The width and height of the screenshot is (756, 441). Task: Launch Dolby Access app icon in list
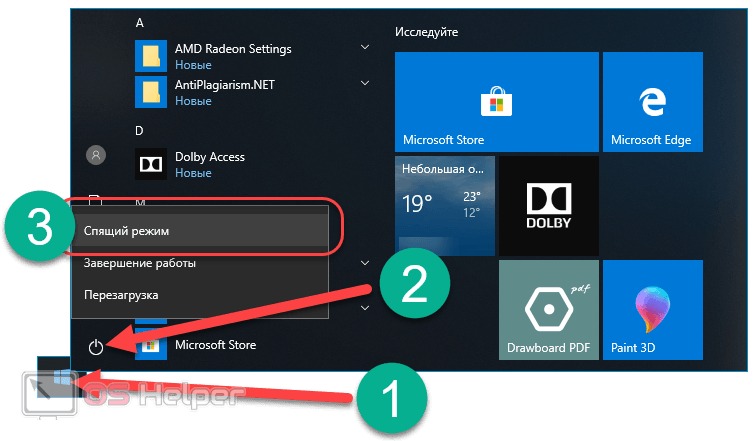151,164
